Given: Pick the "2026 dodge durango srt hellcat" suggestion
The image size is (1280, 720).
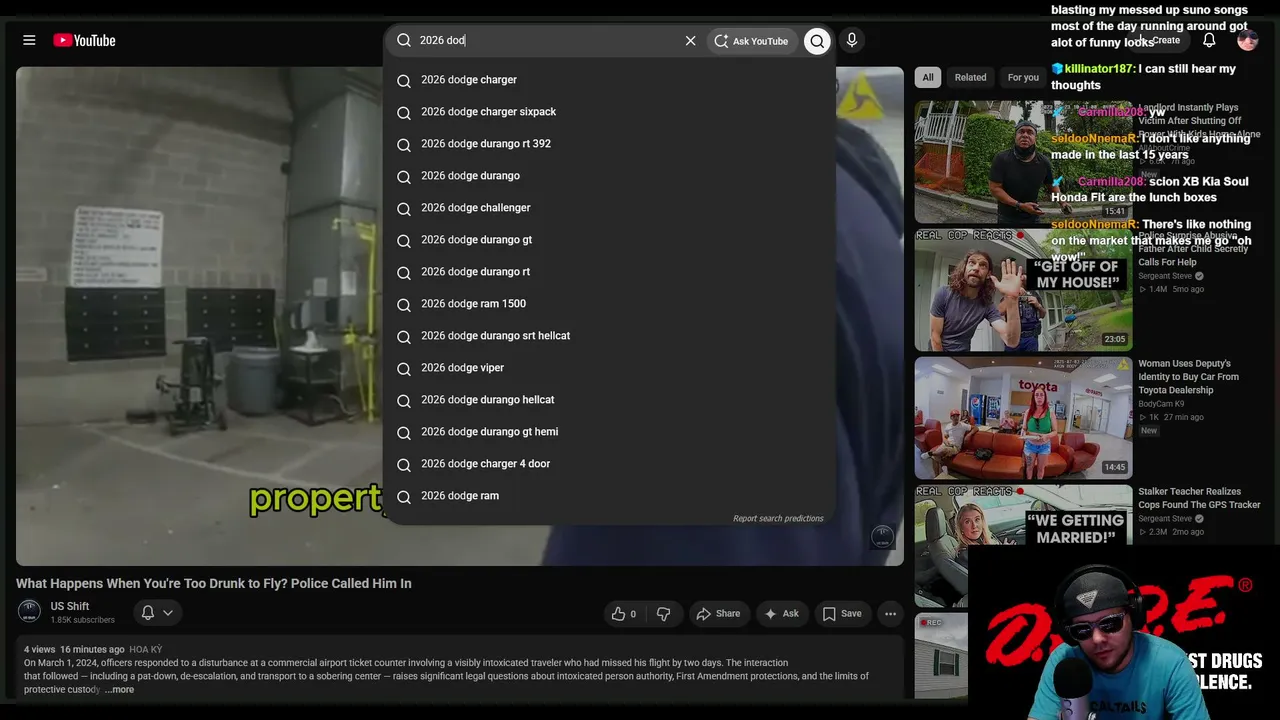Looking at the screenshot, I should click(609, 336).
